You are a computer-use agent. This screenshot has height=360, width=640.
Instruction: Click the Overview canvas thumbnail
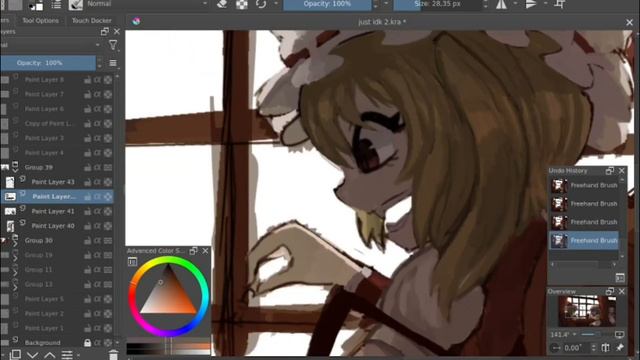pyautogui.click(x=587, y=311)
